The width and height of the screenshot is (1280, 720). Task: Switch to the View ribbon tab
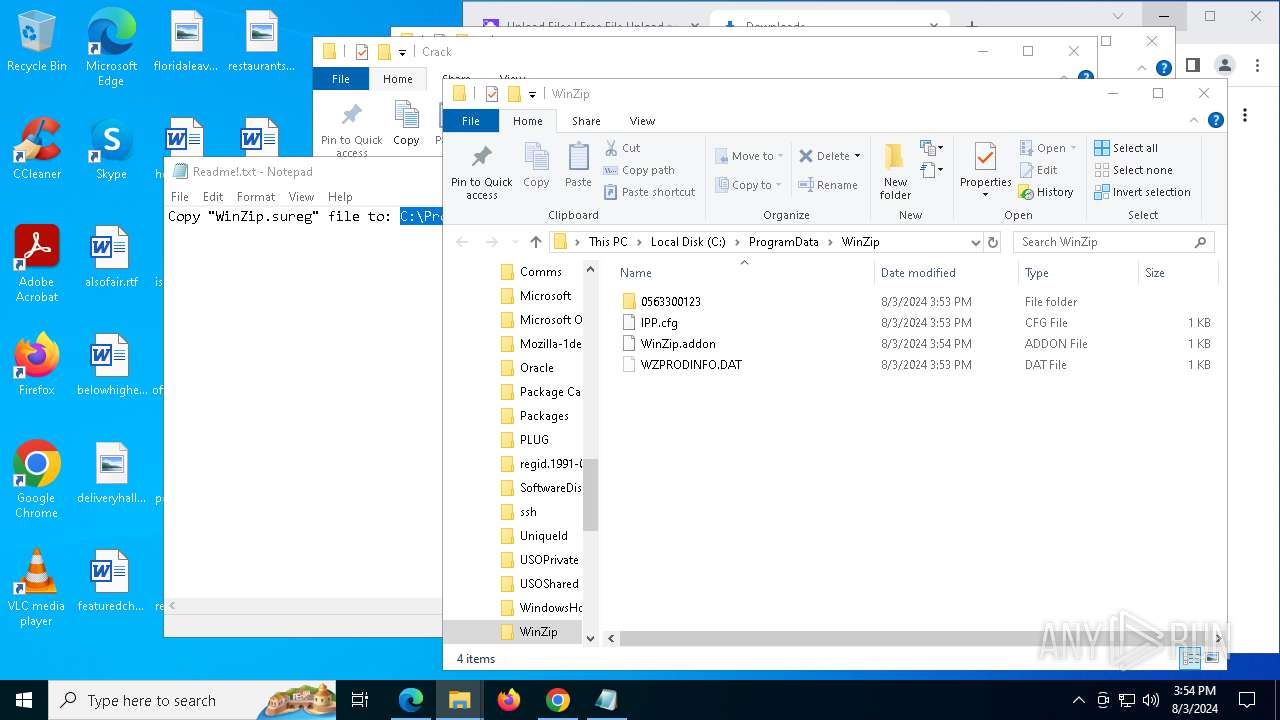pos(642,120)
